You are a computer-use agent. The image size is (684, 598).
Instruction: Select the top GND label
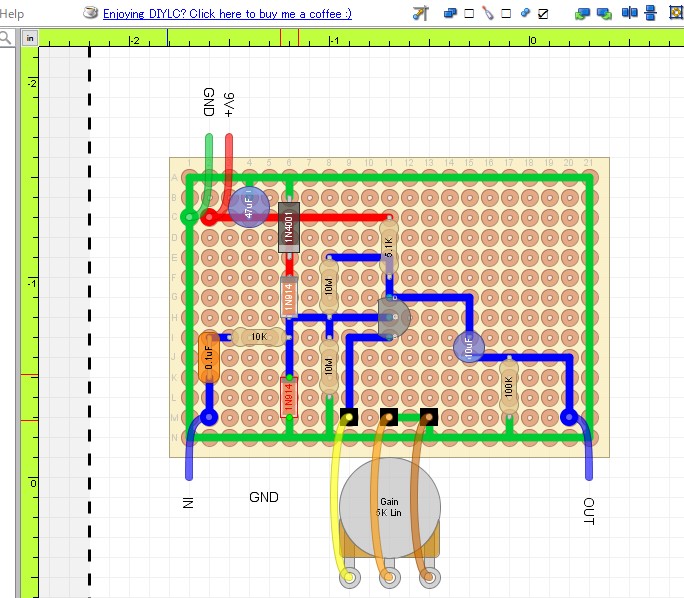[x=209, y=102]
